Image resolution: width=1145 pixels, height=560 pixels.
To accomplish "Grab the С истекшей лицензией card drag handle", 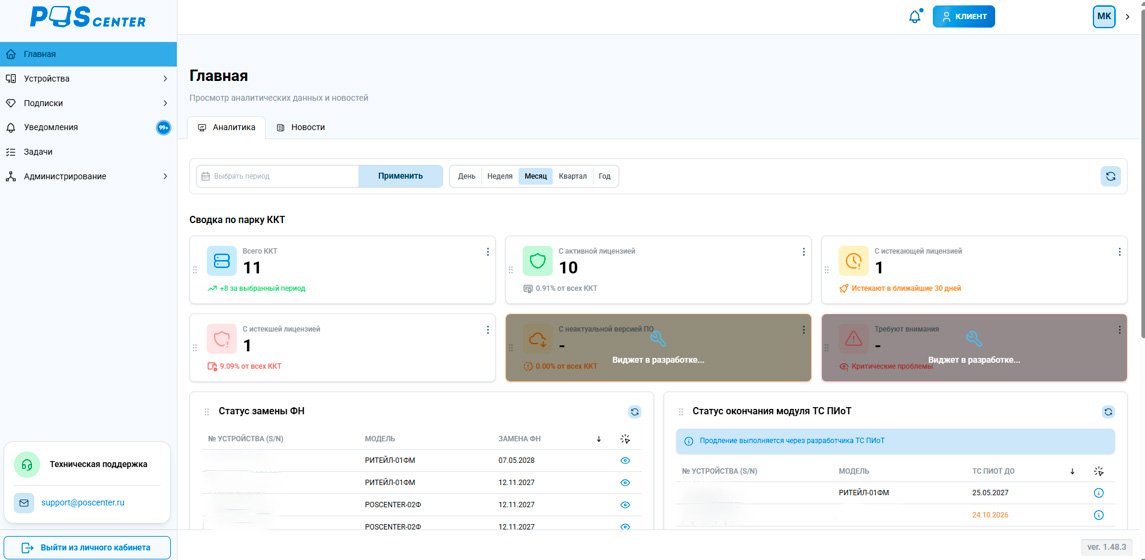I will coord(195,348).
